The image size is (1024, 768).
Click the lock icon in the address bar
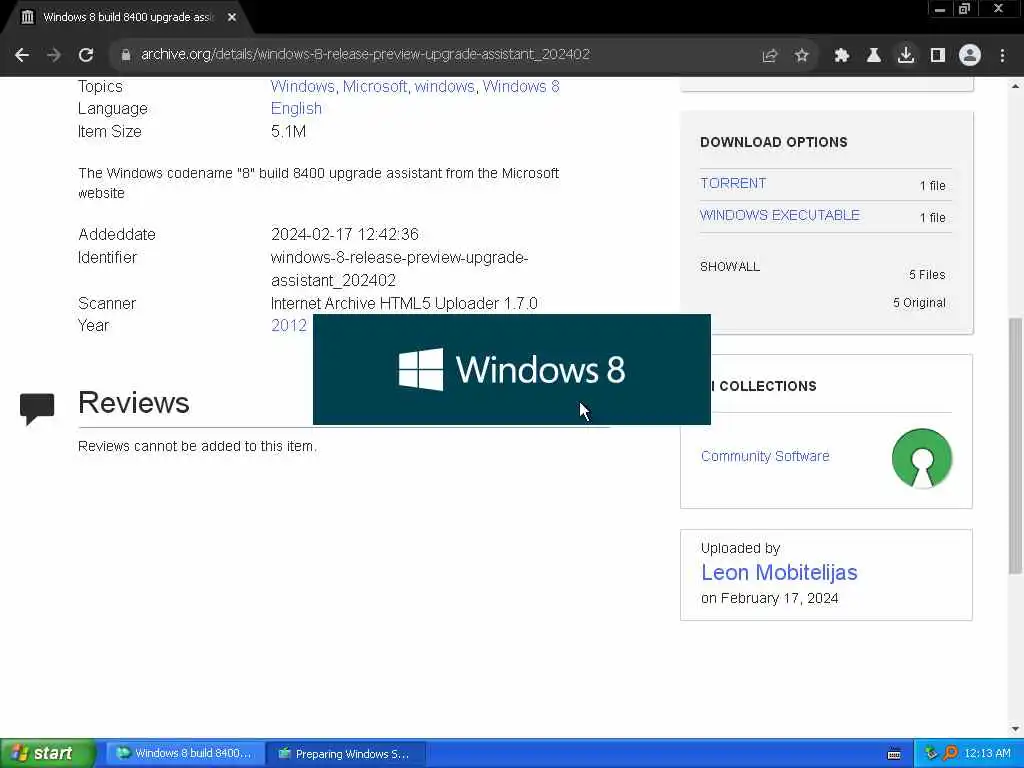click(x=125, y=55)
